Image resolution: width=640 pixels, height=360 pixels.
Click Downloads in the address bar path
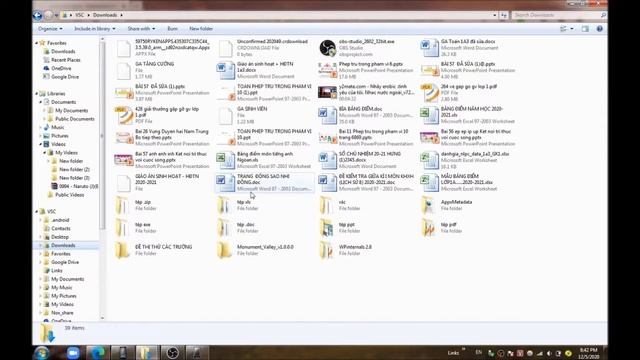[105, 15]
